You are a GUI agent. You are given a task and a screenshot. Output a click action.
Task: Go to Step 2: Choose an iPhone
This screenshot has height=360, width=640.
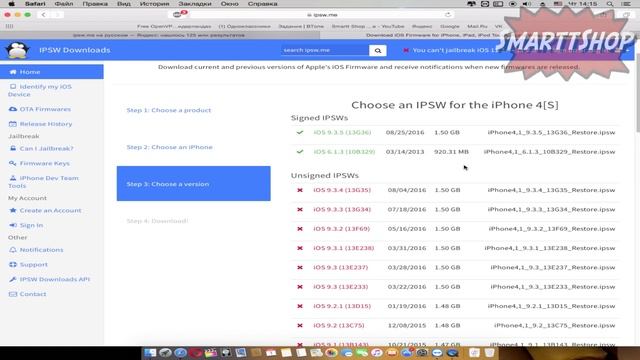[169, 147]
